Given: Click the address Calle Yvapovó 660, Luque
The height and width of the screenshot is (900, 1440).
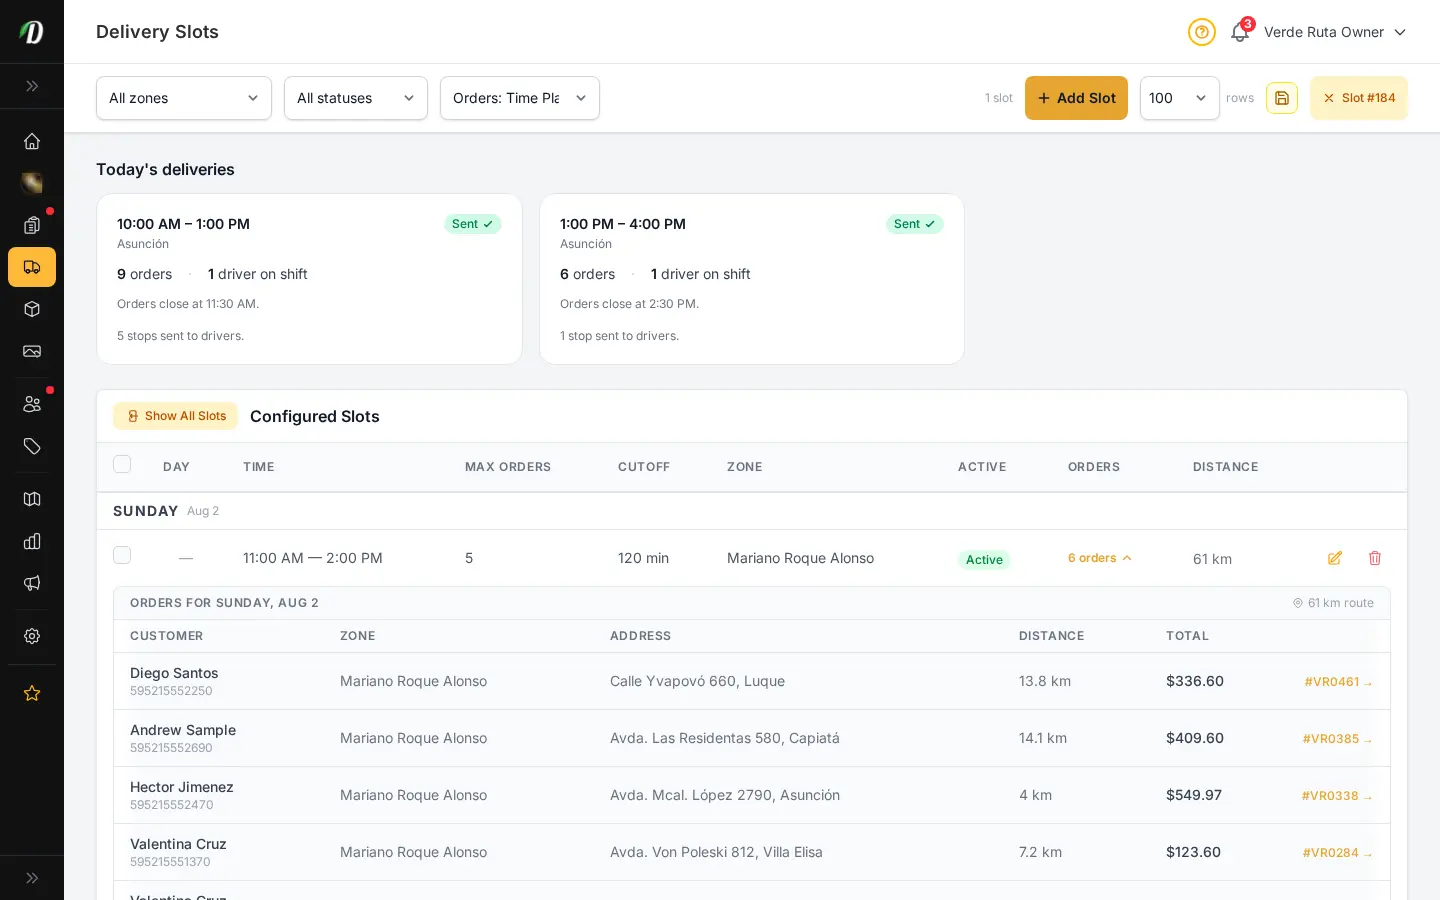Looking at the screenshot, I should pos(697,681).
